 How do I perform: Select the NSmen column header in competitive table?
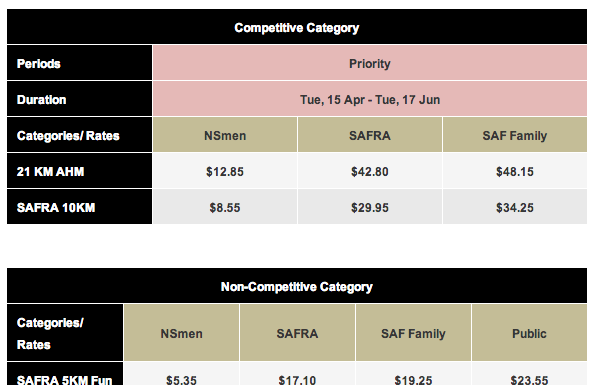[225, 135]
